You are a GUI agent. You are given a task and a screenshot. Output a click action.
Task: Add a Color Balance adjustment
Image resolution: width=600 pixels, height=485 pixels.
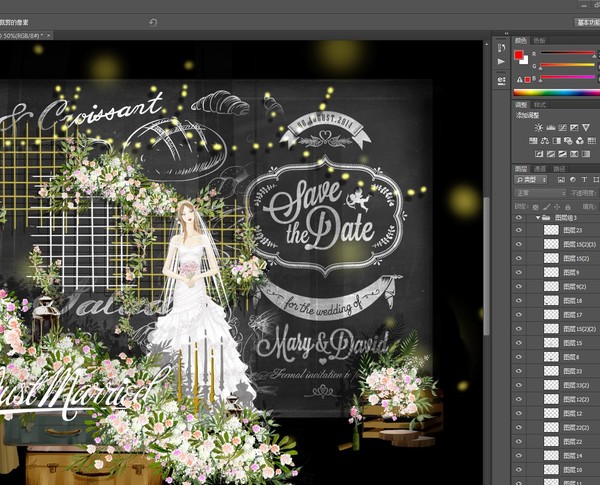545,141
